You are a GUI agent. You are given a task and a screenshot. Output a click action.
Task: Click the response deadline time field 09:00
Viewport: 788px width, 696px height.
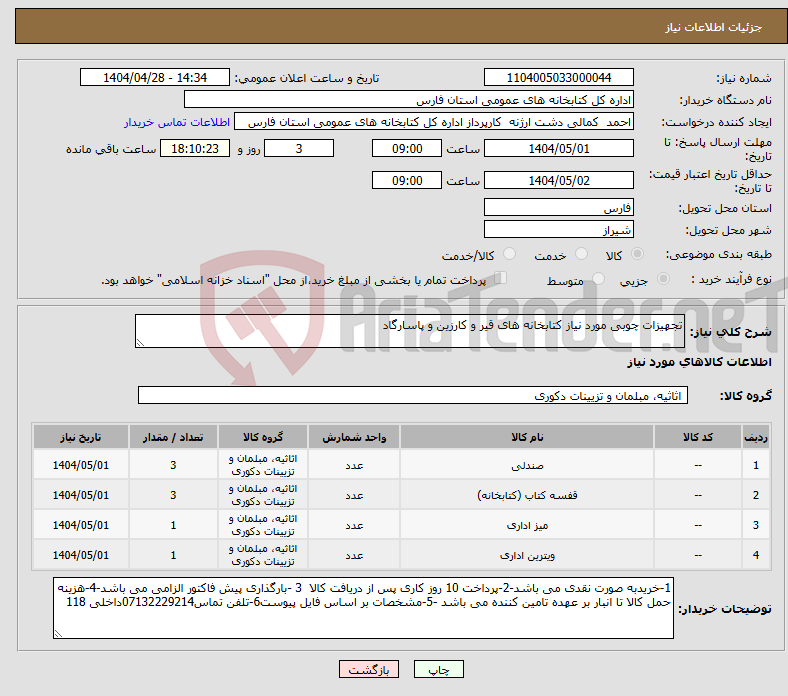click(407, 149)
